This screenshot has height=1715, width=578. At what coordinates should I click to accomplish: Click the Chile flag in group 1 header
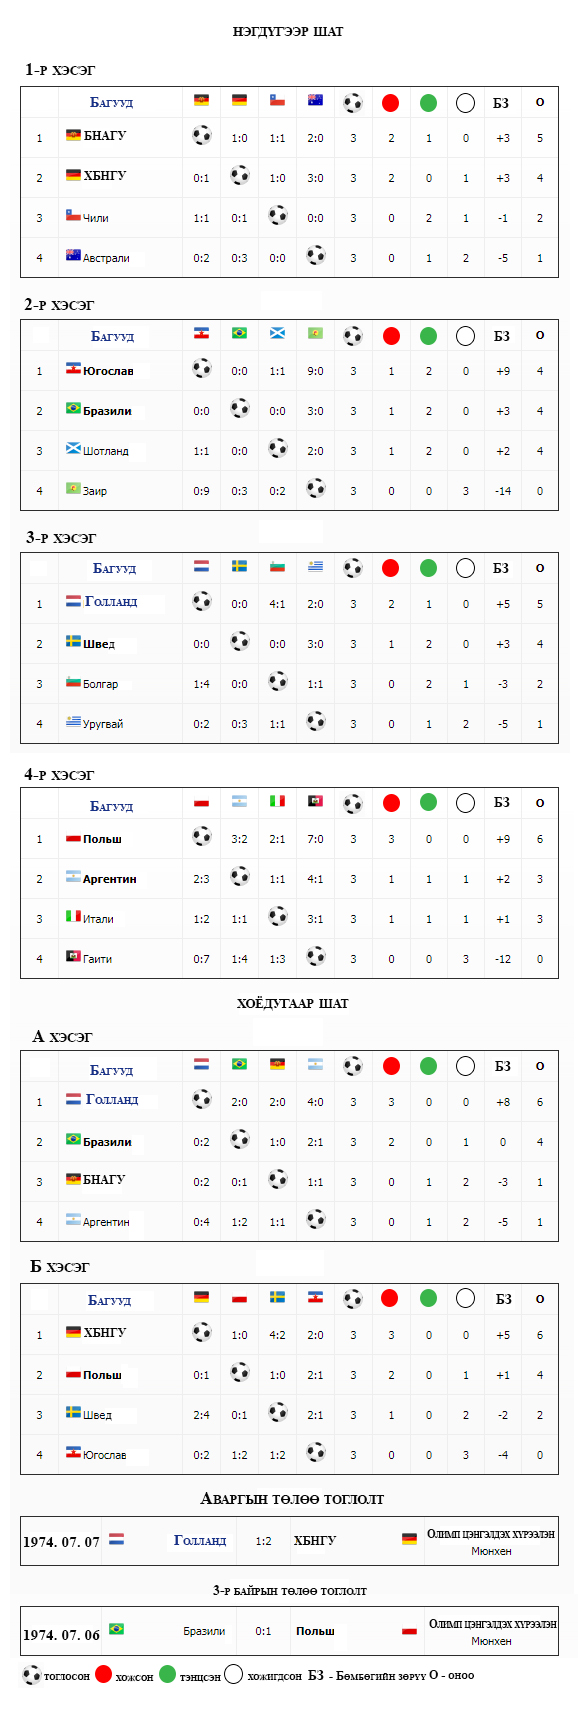(277, 100)
